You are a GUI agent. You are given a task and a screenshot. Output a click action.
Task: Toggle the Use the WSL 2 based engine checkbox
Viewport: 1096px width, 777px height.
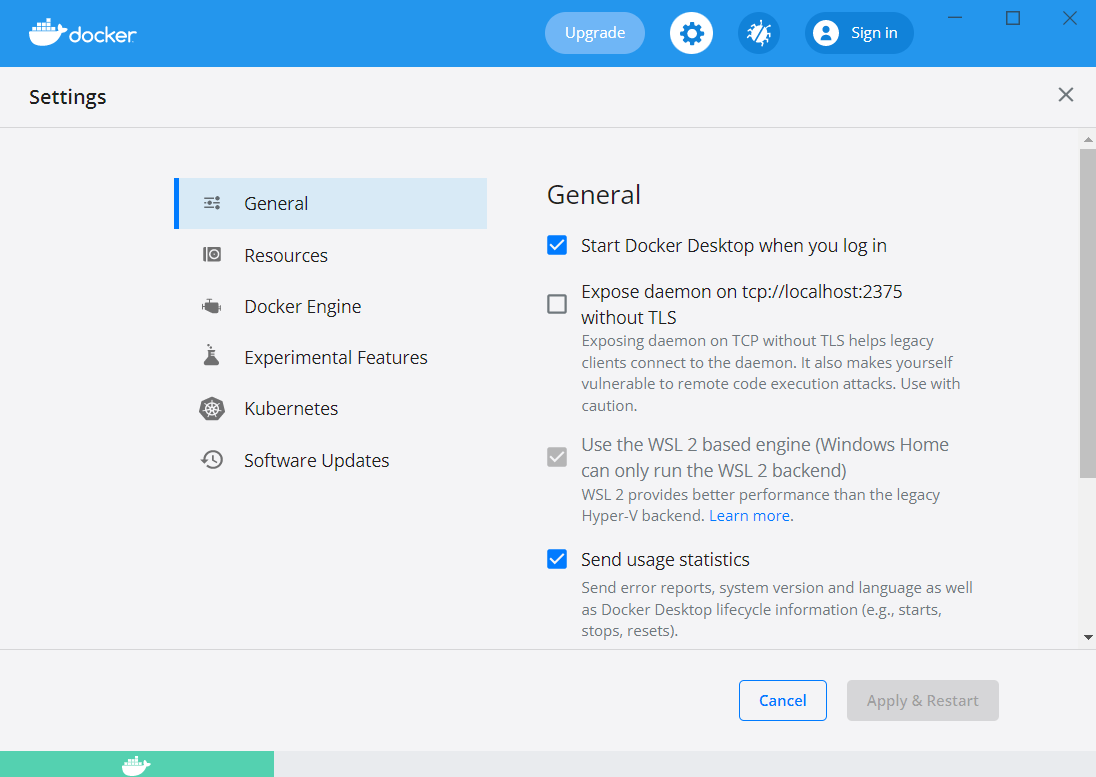click(557, 457)
